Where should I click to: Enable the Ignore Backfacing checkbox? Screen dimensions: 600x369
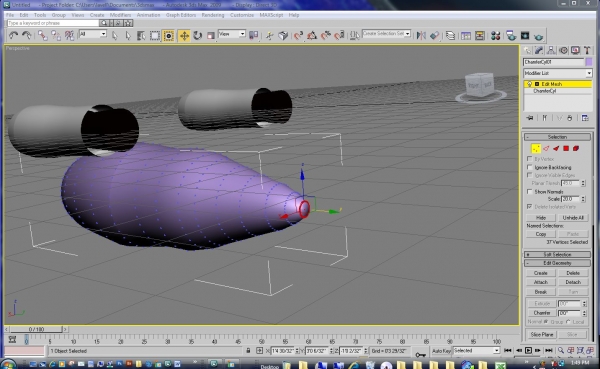pos(530,167)
